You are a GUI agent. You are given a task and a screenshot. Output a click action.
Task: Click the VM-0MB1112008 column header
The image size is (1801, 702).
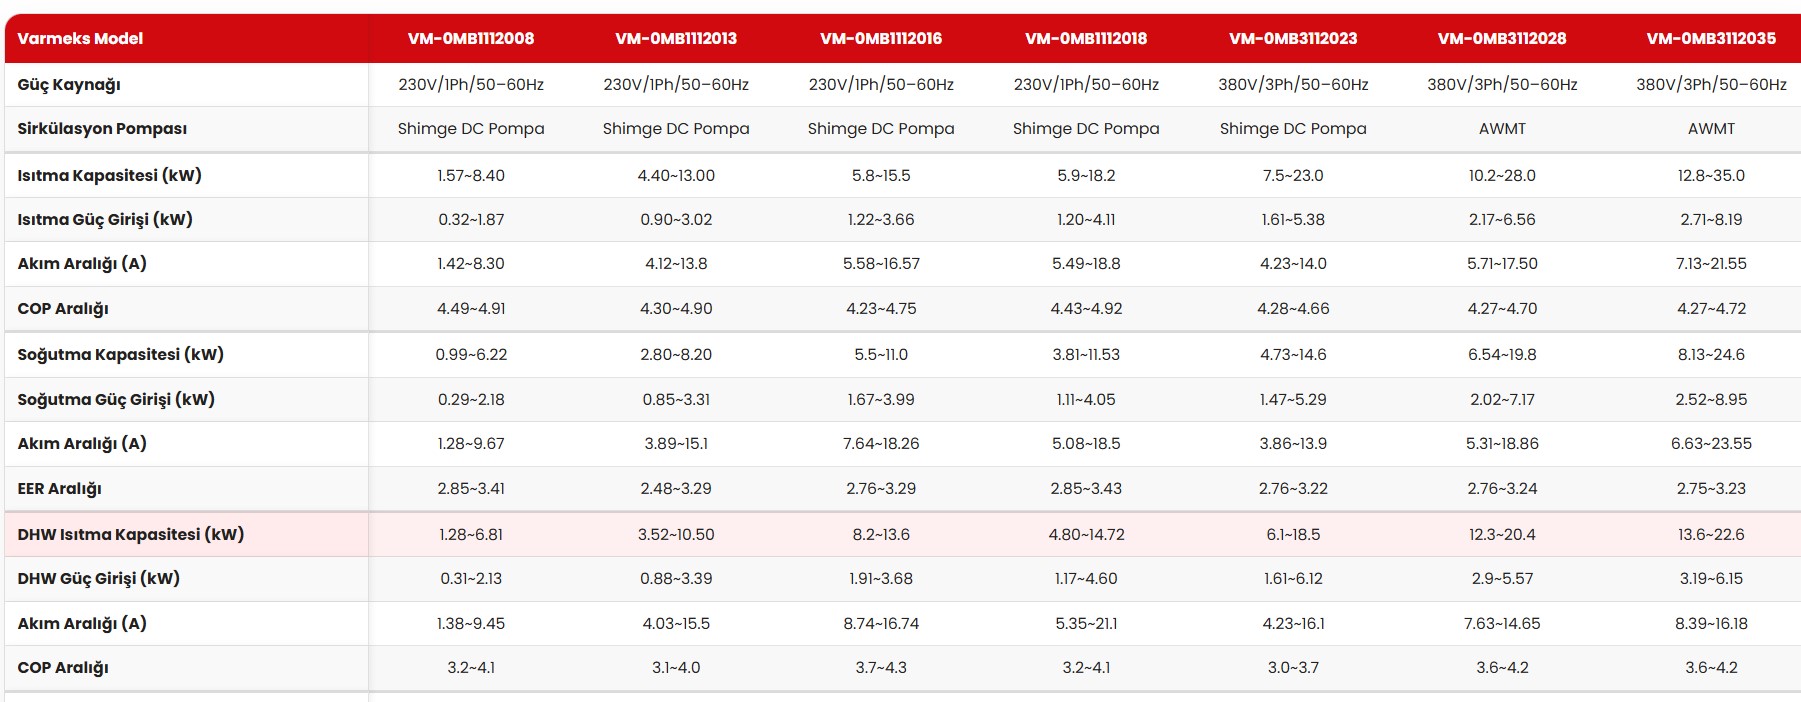click(470, 39)
